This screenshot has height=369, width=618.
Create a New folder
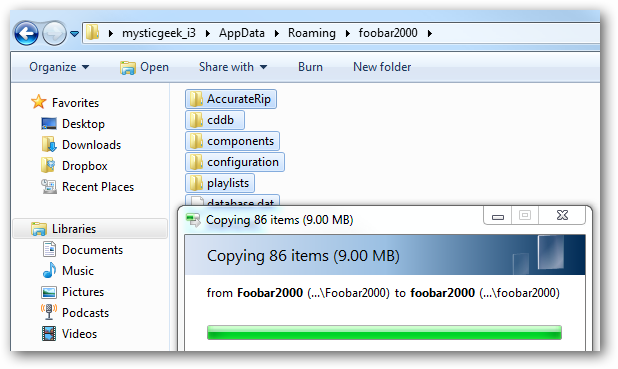coord(382,67)
